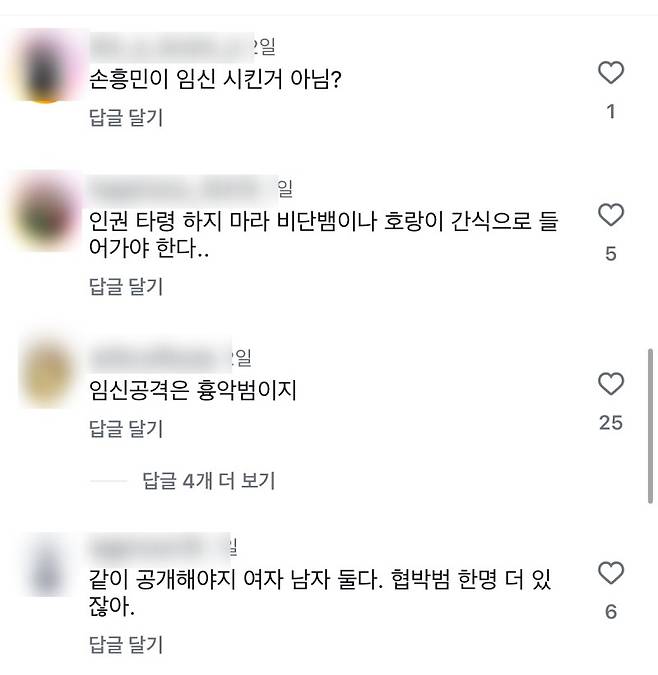Click the vertical scrollbar thumb on the right
This screenshot has width=658, height=675.
(x=650, y=426)
